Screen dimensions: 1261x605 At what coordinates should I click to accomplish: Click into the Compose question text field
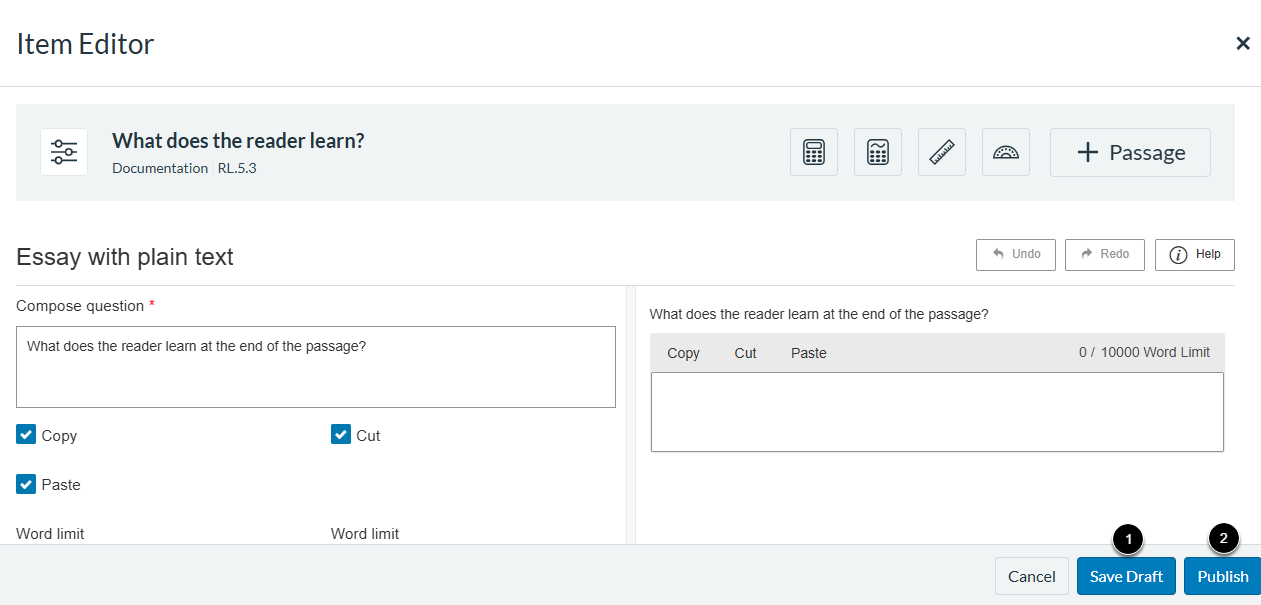coord(315,367)
